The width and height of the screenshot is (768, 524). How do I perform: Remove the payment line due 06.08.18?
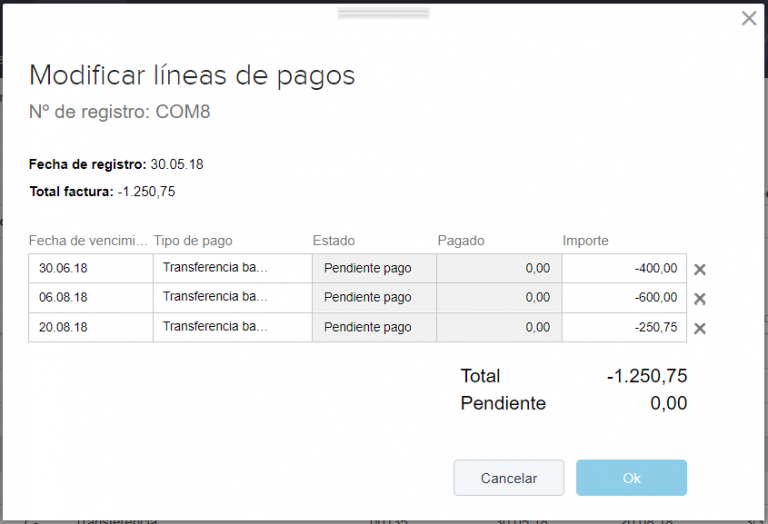pos(700,298)
